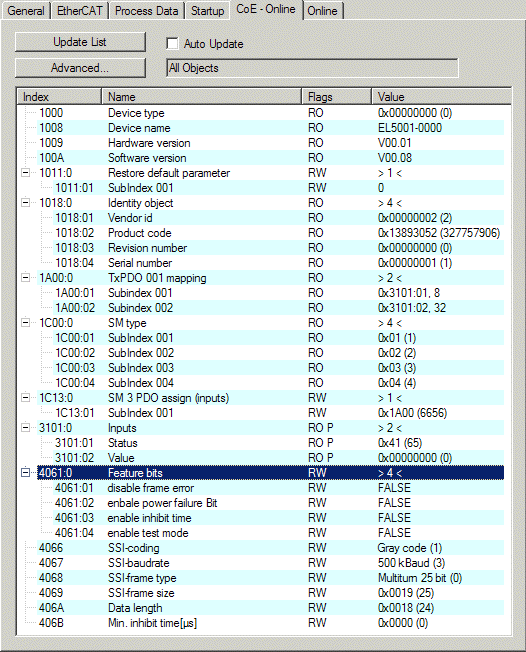
Task: Collapse the 3101:0 Inputs node
Action: [x=25, y=427]
